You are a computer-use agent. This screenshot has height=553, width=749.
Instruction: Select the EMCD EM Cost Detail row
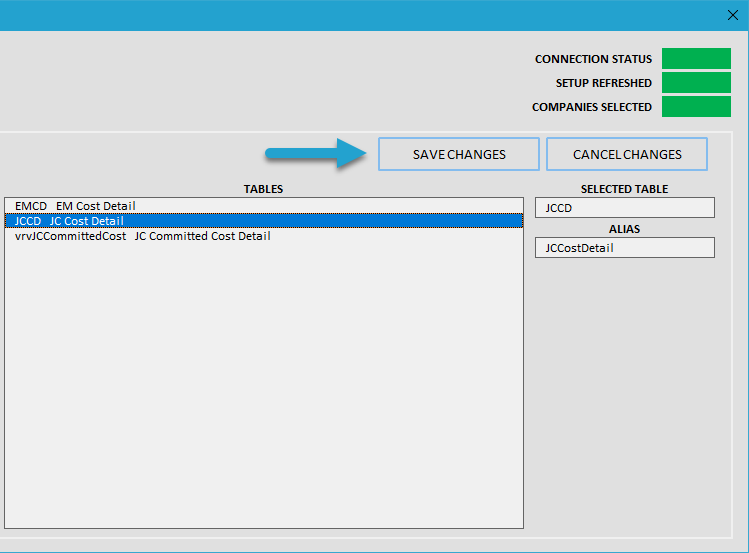264,206
